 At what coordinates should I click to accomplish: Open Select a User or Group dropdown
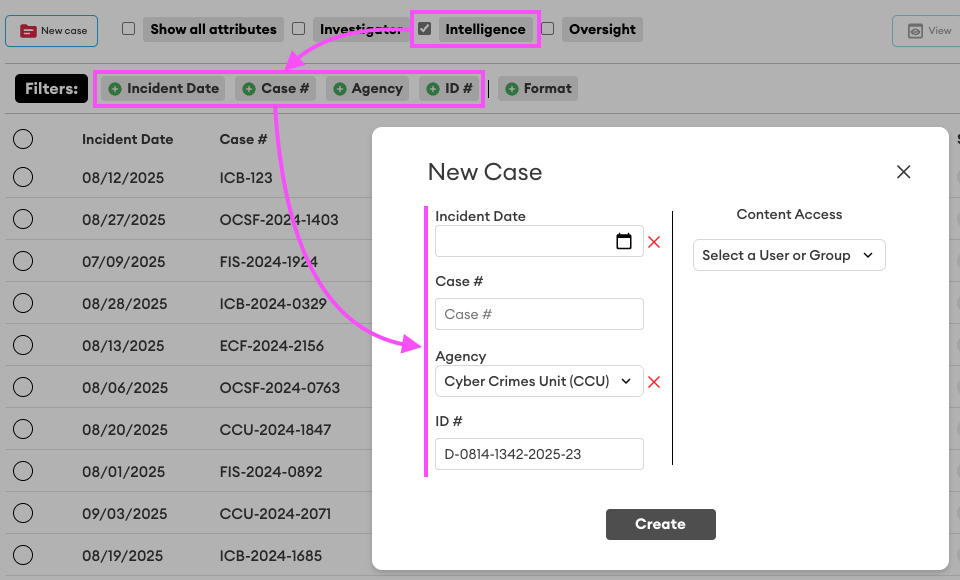(x=789, y=255)
